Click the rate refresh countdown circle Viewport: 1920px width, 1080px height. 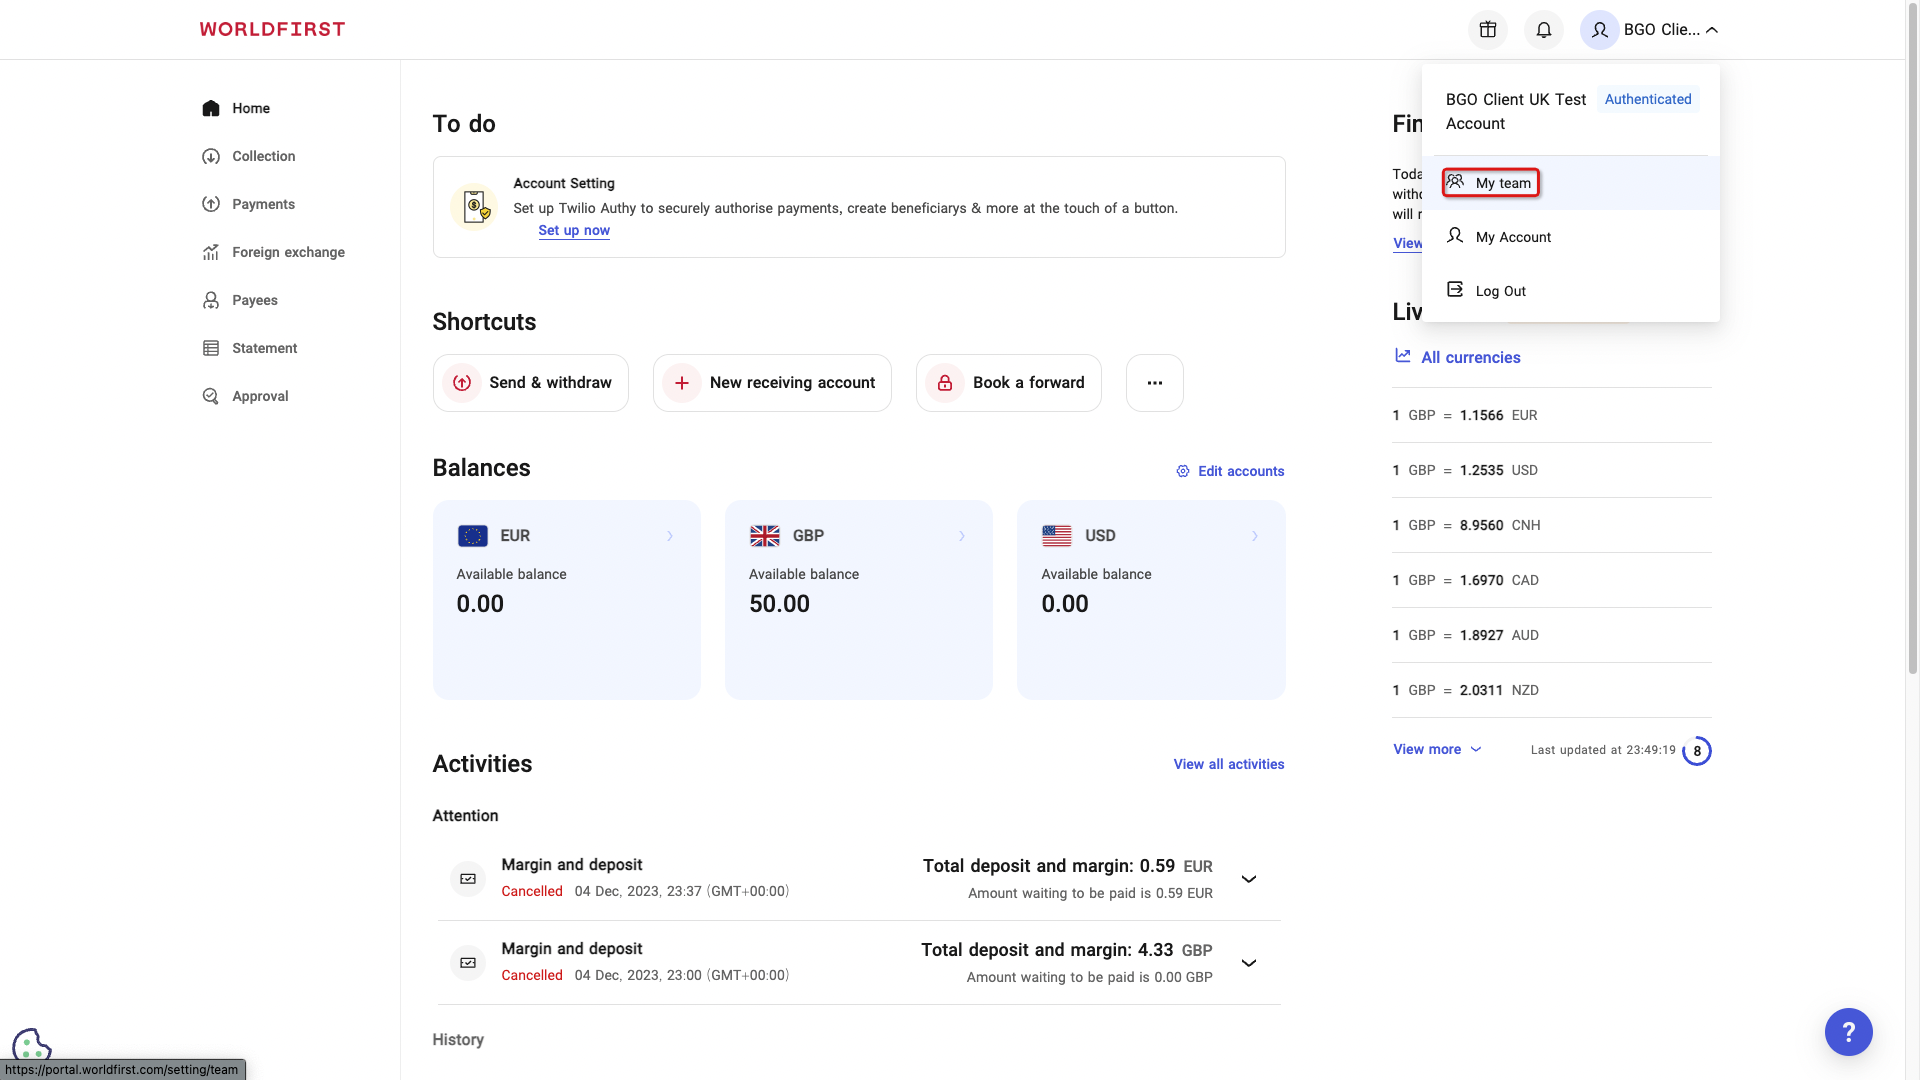(1697, 751)
